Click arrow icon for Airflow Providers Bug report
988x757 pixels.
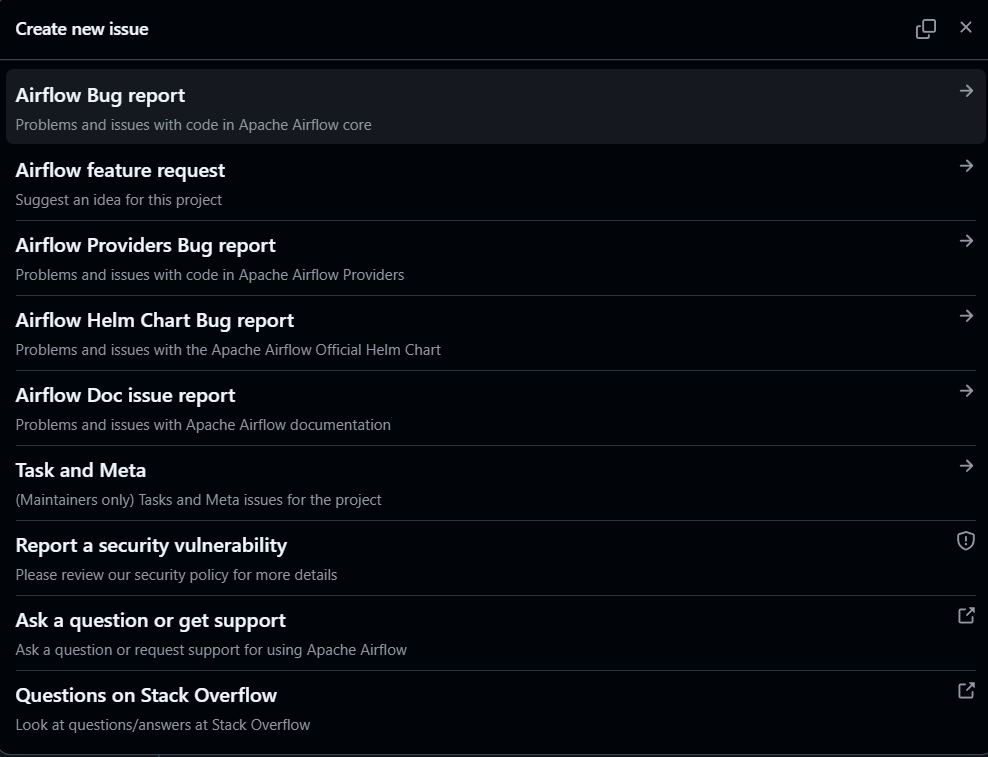coord(966,241)
